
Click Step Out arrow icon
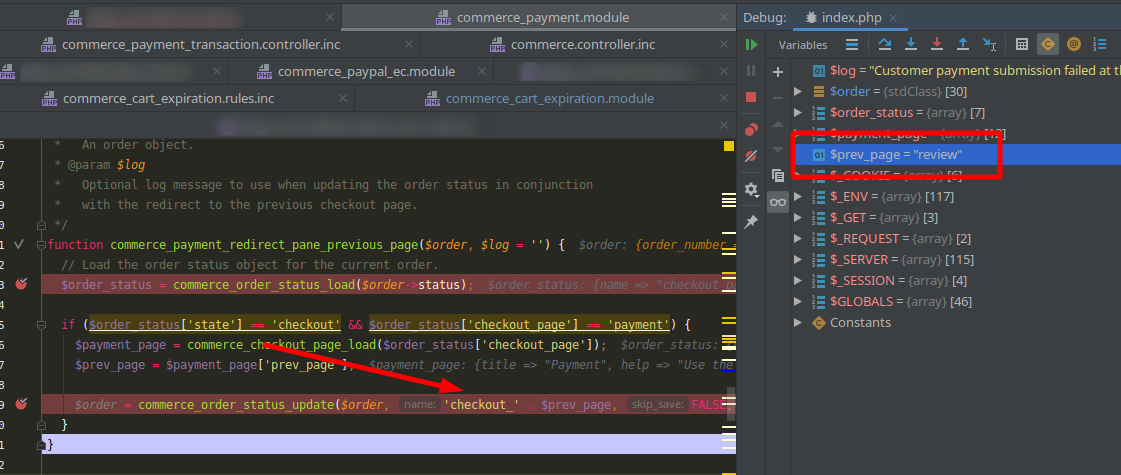tap(963, 44)
